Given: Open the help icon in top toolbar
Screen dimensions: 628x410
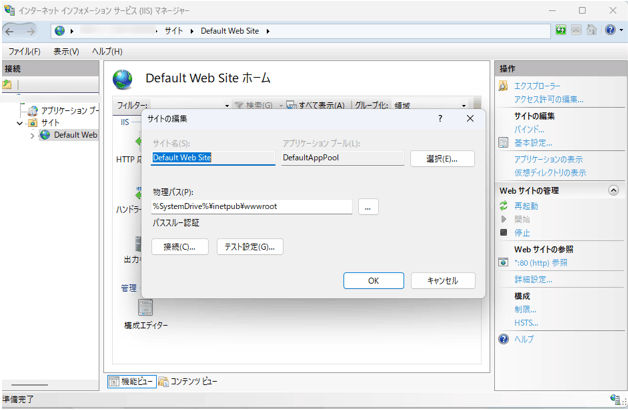Looking at the screenshot, I should 610,30.
